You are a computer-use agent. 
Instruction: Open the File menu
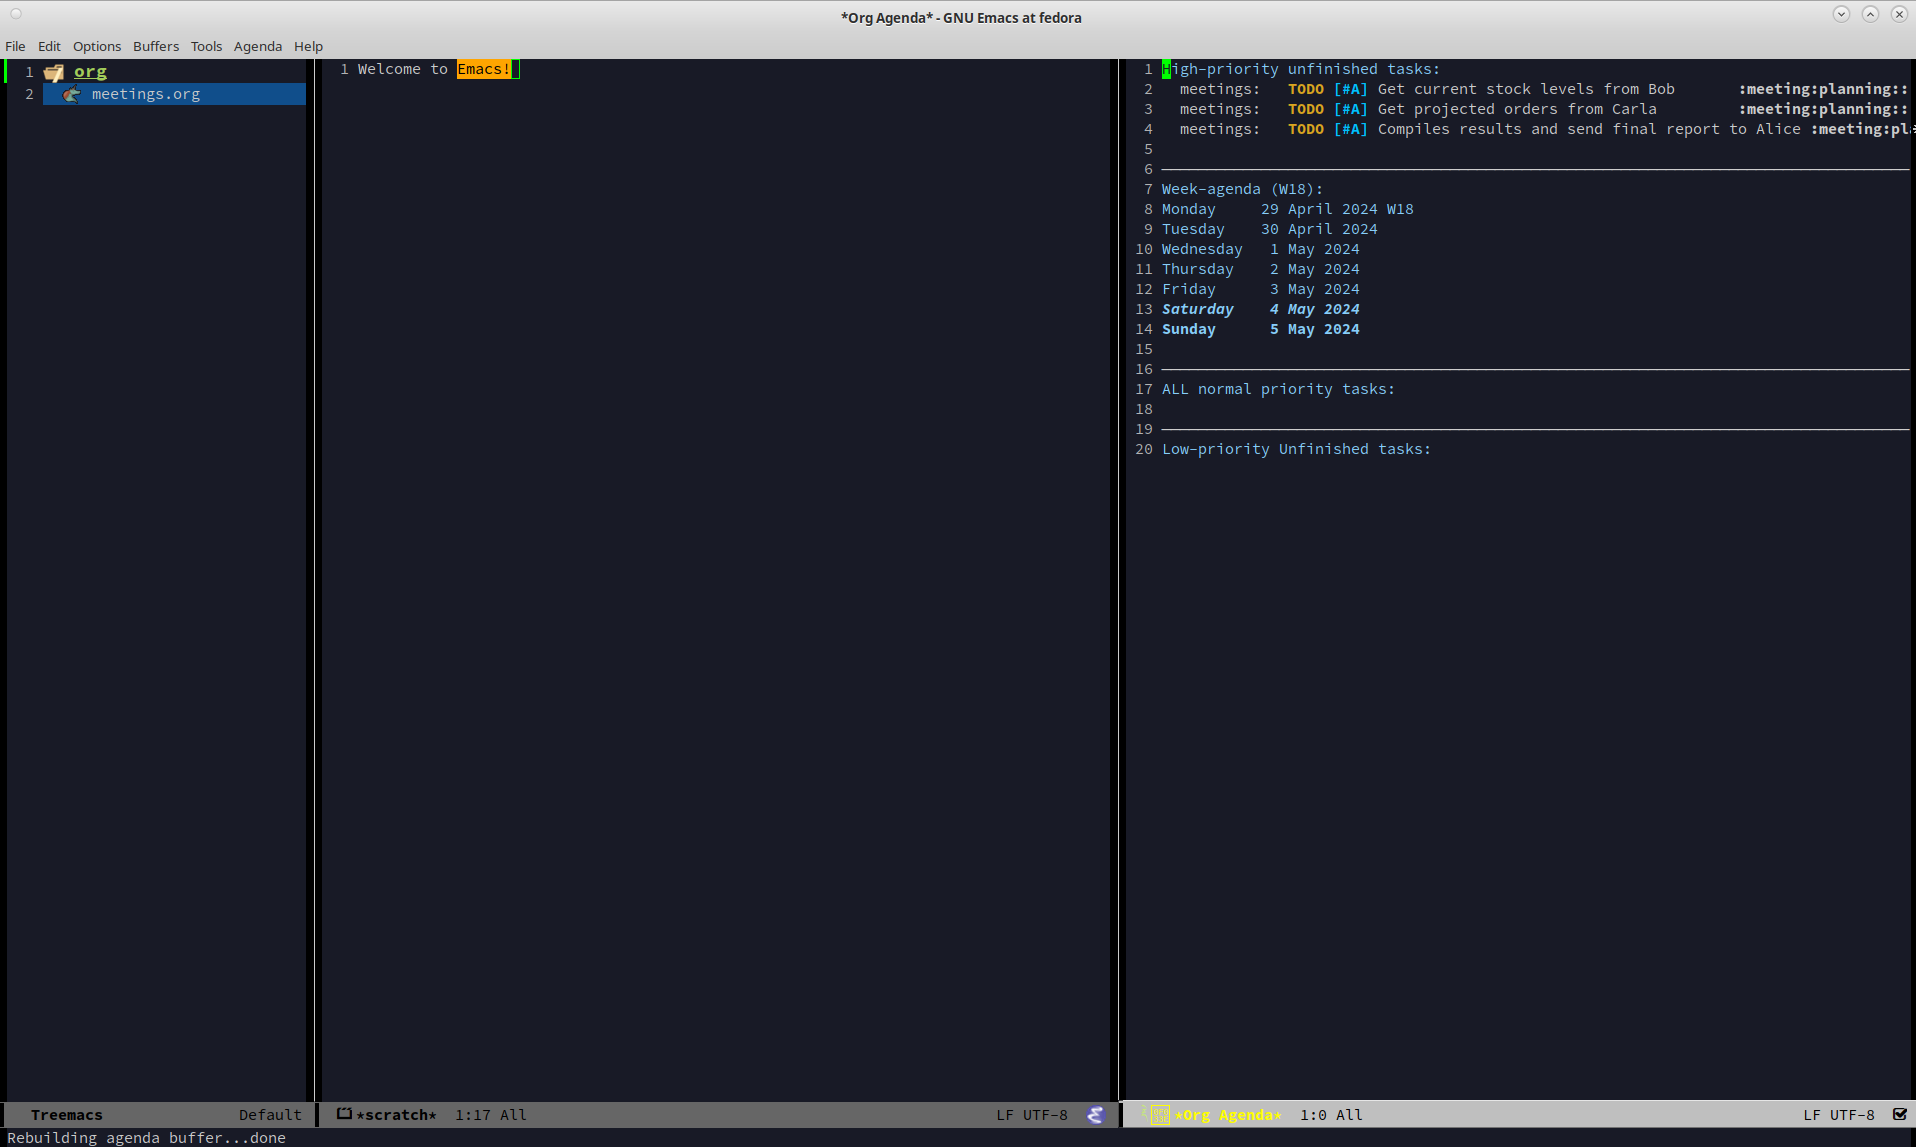tap(15, 46)
